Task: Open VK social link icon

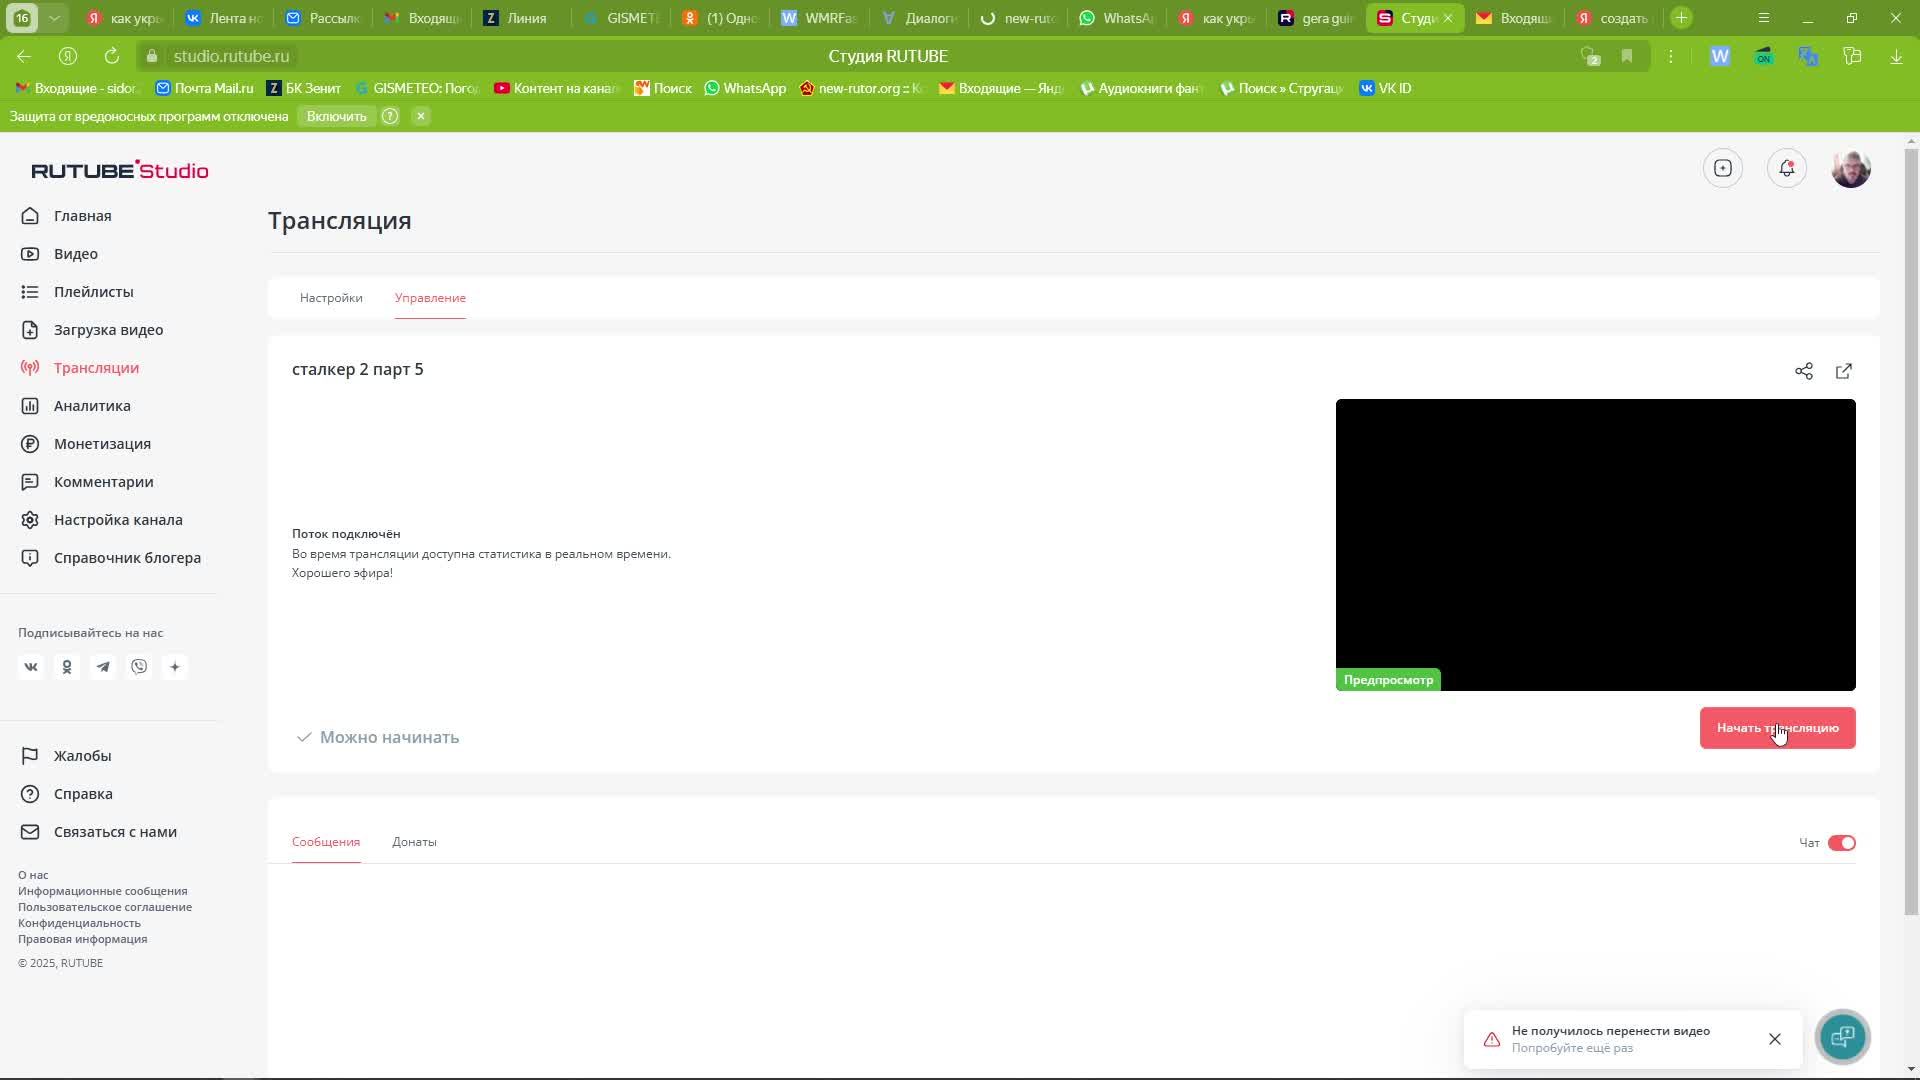Action: click(x=31, y=667)
